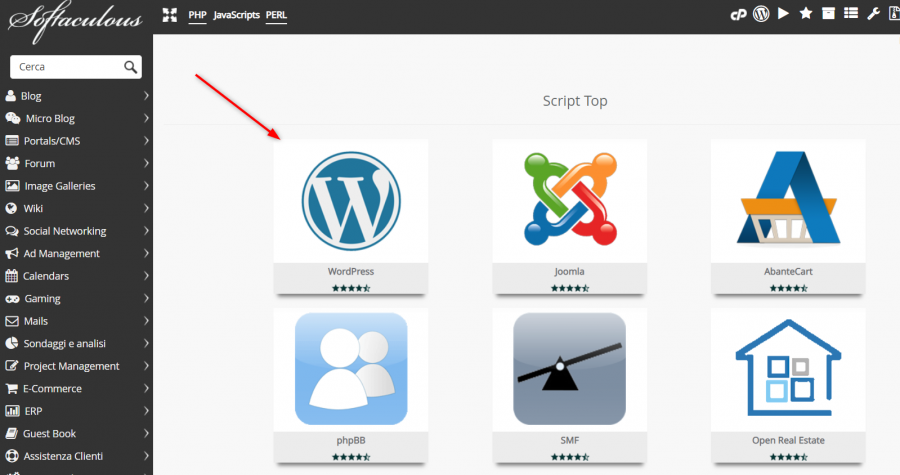Expand the Blog category chevron
Screen dimensions: 900x475
pos(146,96)
